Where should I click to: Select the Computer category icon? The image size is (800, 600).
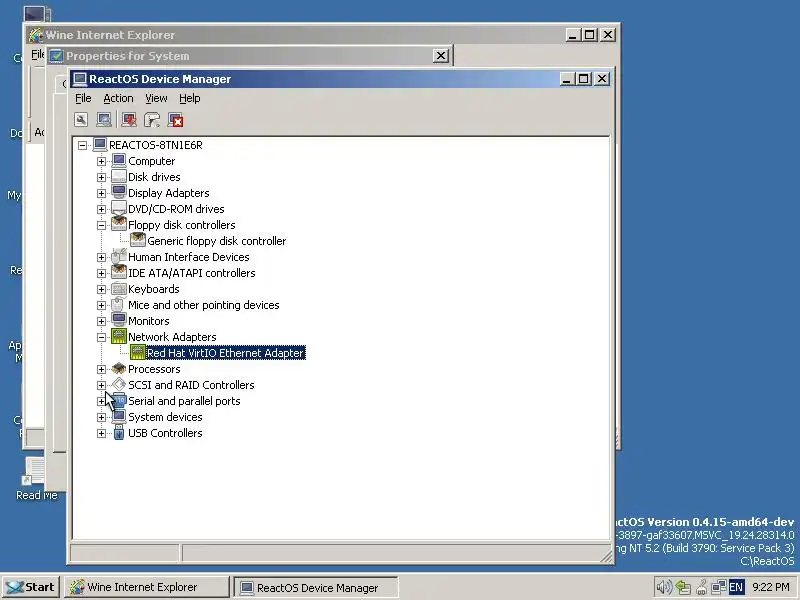coord(118,161)
